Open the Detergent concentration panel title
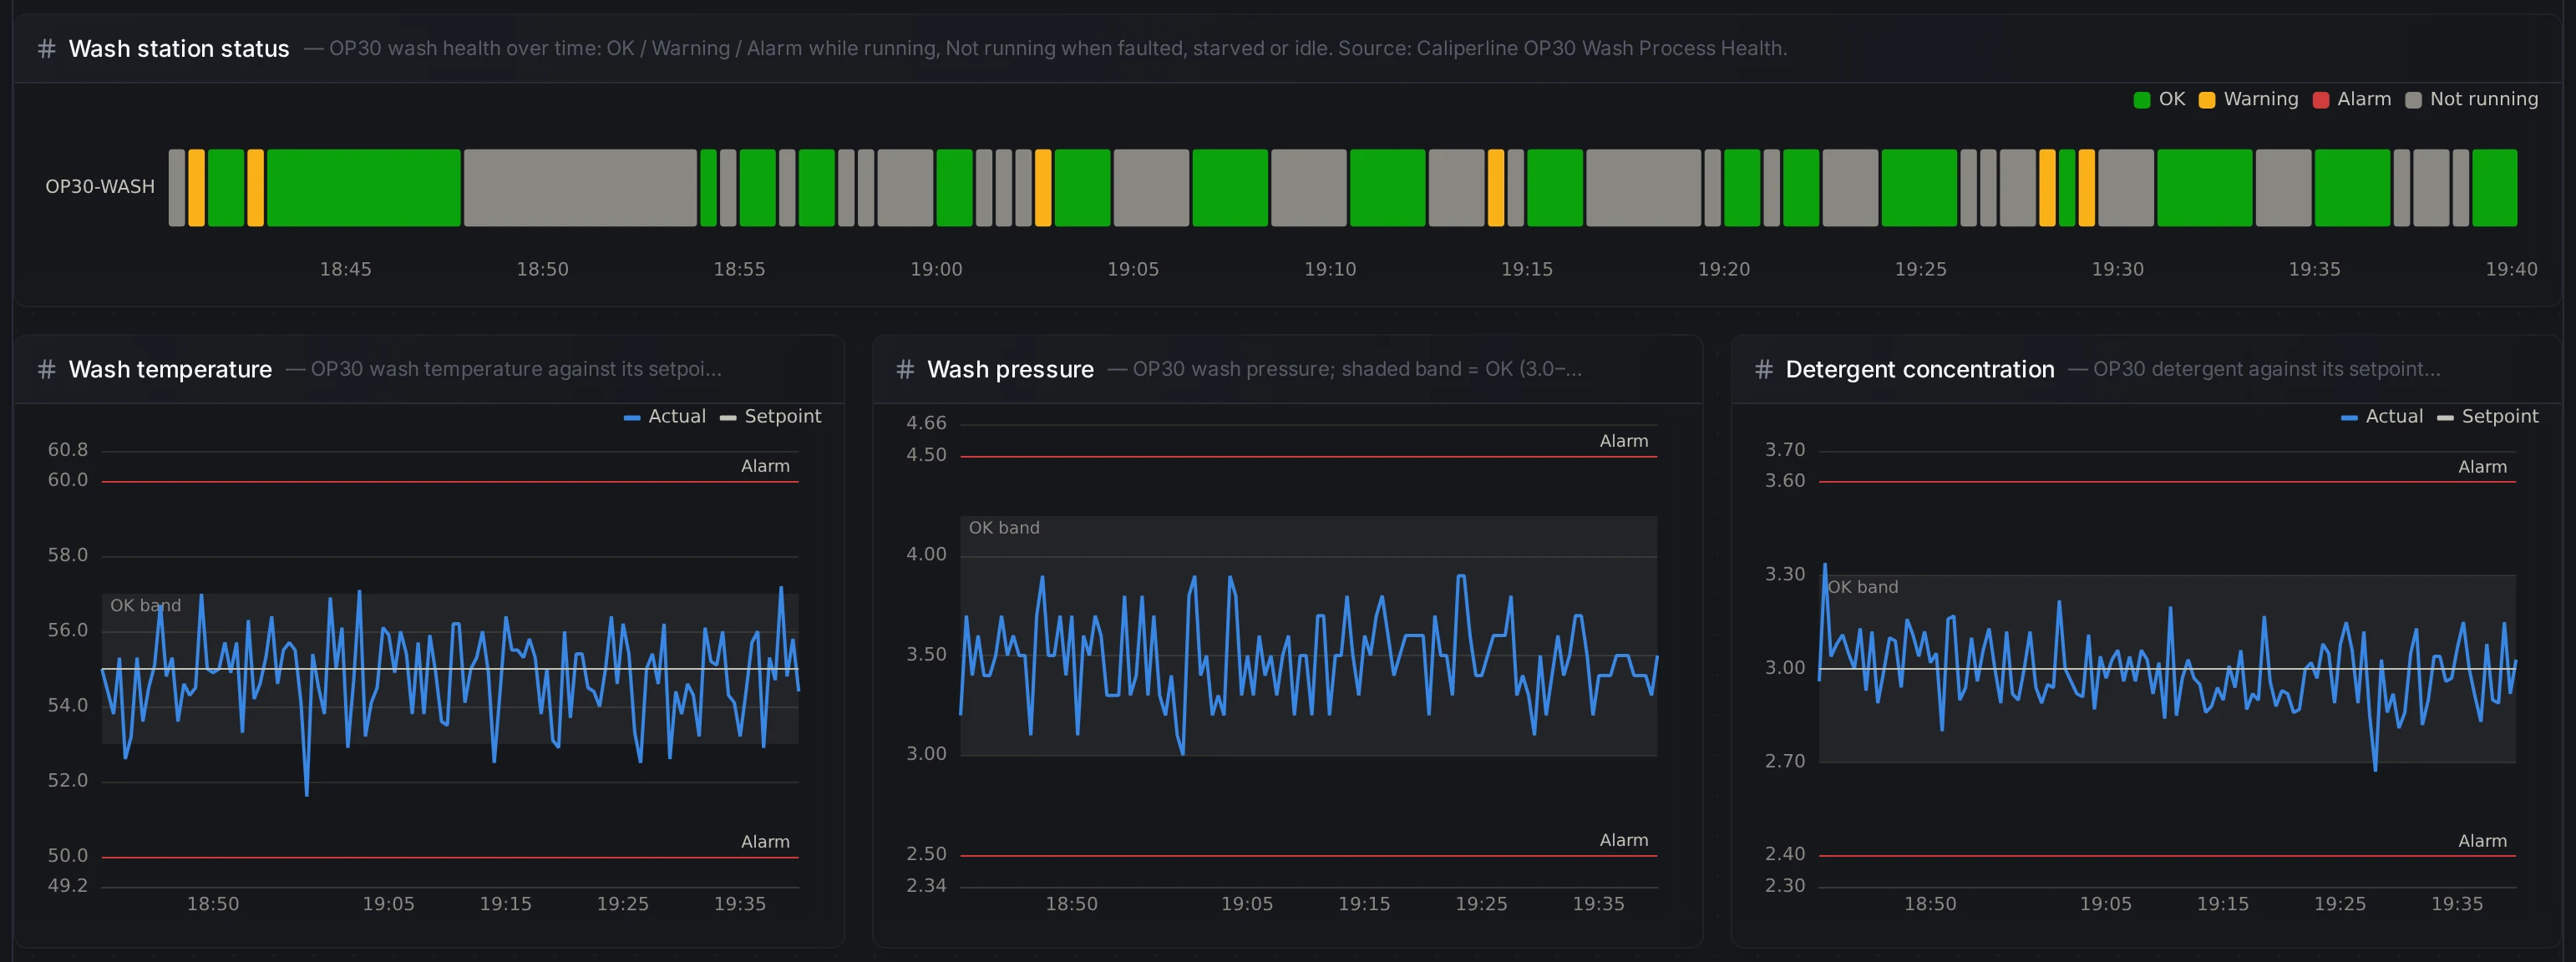 pos(1919,369)
